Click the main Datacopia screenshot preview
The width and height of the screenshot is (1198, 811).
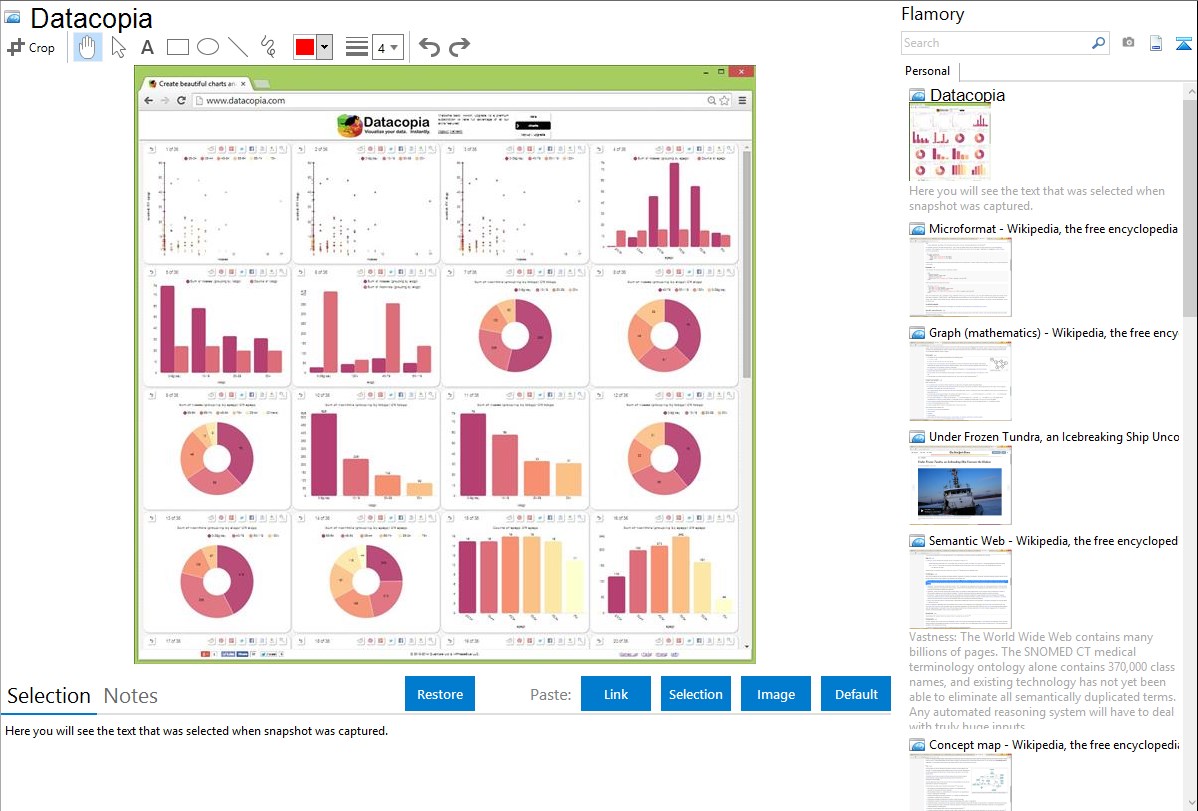(x=445, y=364)
